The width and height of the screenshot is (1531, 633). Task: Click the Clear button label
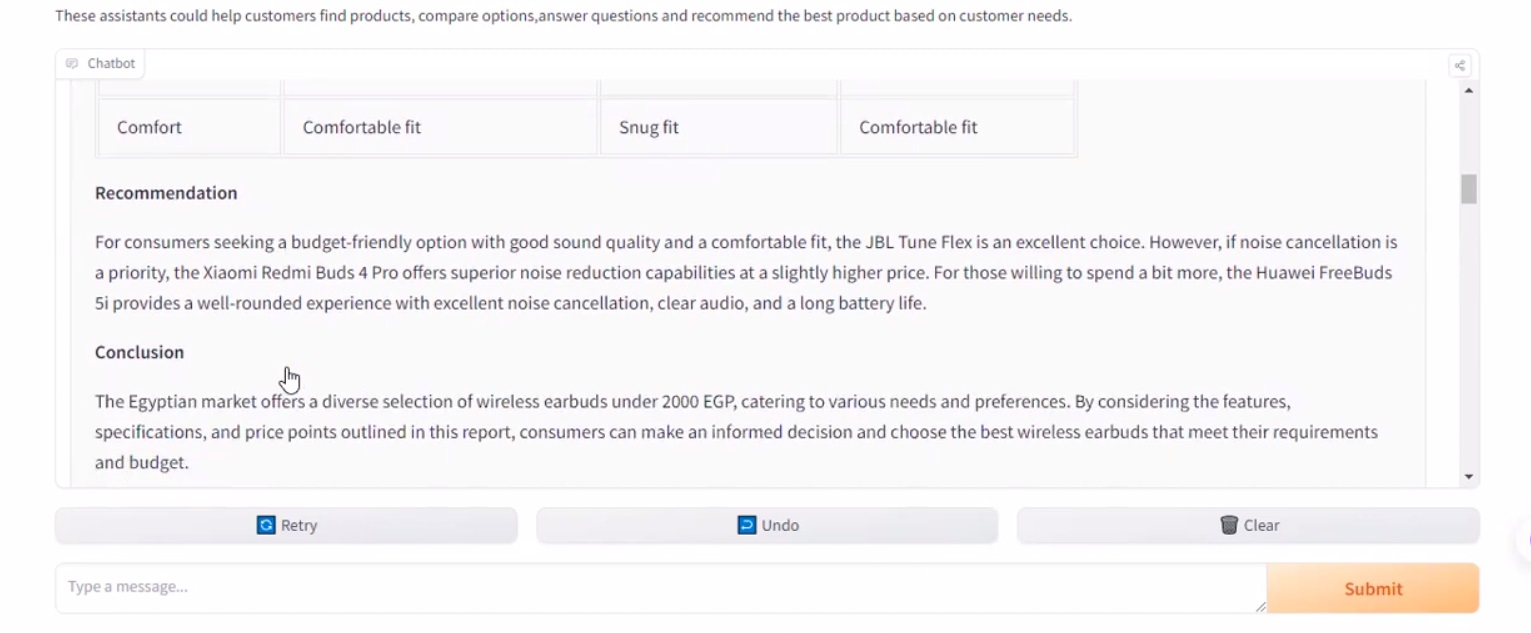click(1261, 526)
